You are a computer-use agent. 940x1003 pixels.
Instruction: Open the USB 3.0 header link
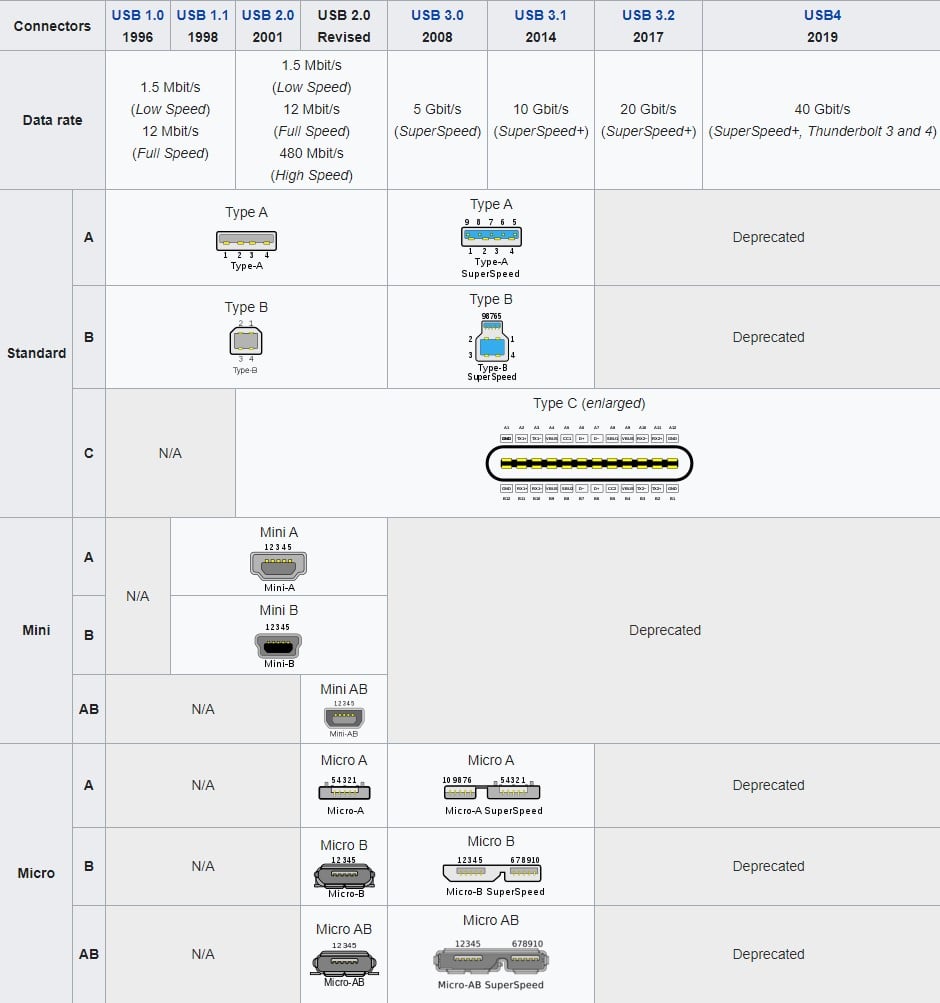coord(437,15)
